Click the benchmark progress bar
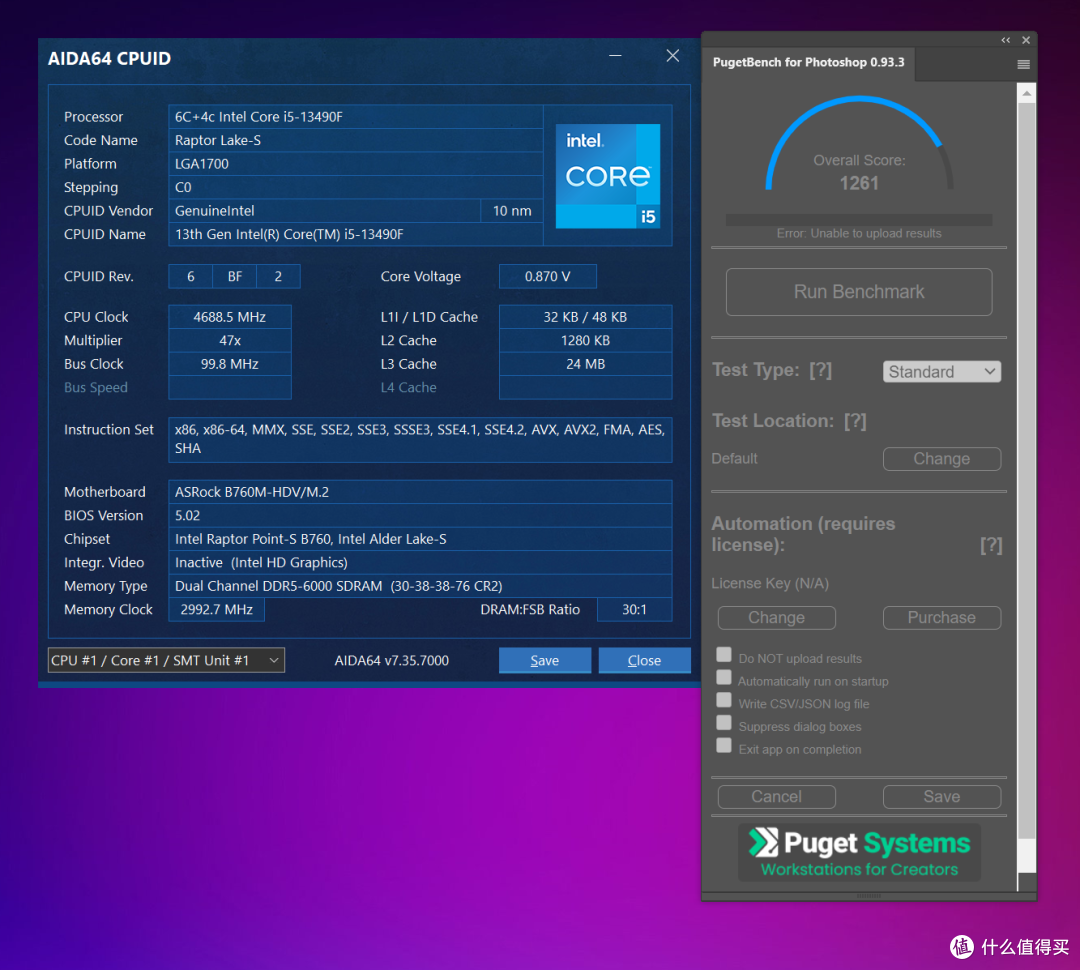This screenshot has height=970, width=1080. pos(859,220)
